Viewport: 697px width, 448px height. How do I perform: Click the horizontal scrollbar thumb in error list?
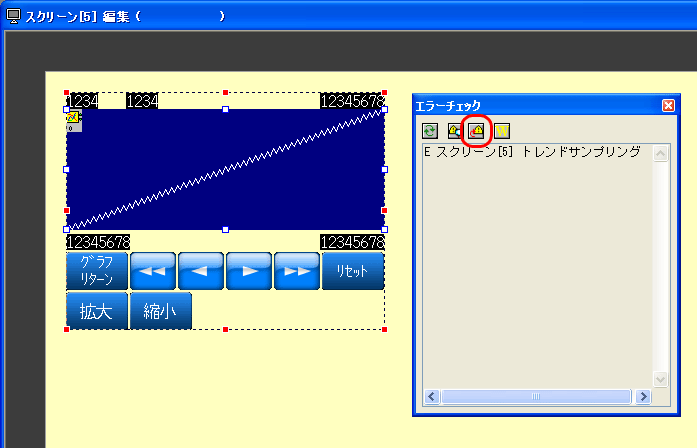[535, 397]
